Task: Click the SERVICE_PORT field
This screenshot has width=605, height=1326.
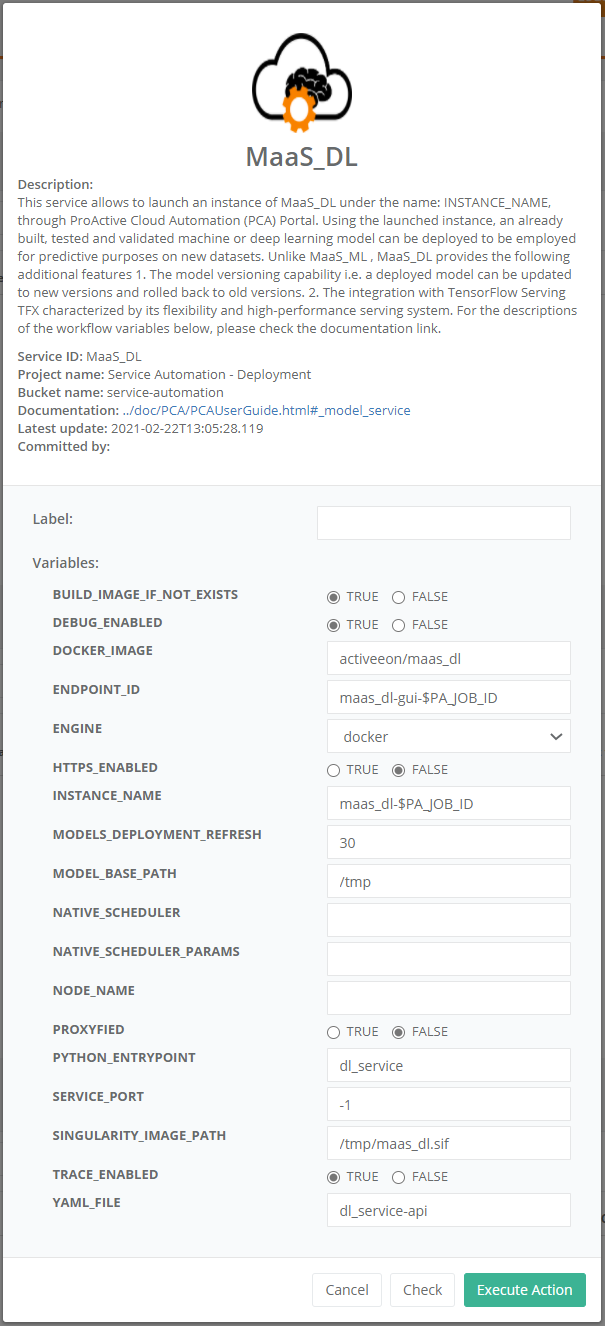Action: pyautogui.click(x=449, y=1104)
